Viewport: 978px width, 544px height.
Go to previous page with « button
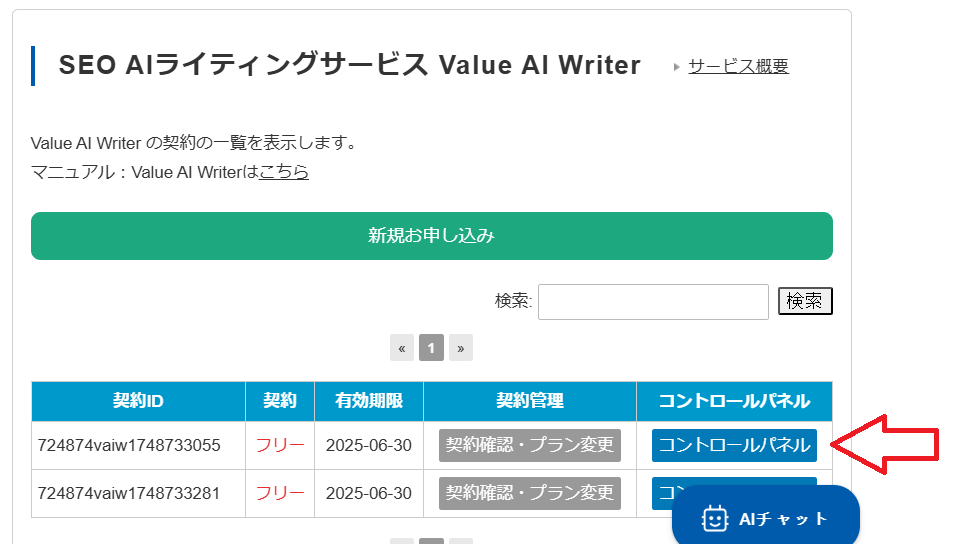coord(402,348)
